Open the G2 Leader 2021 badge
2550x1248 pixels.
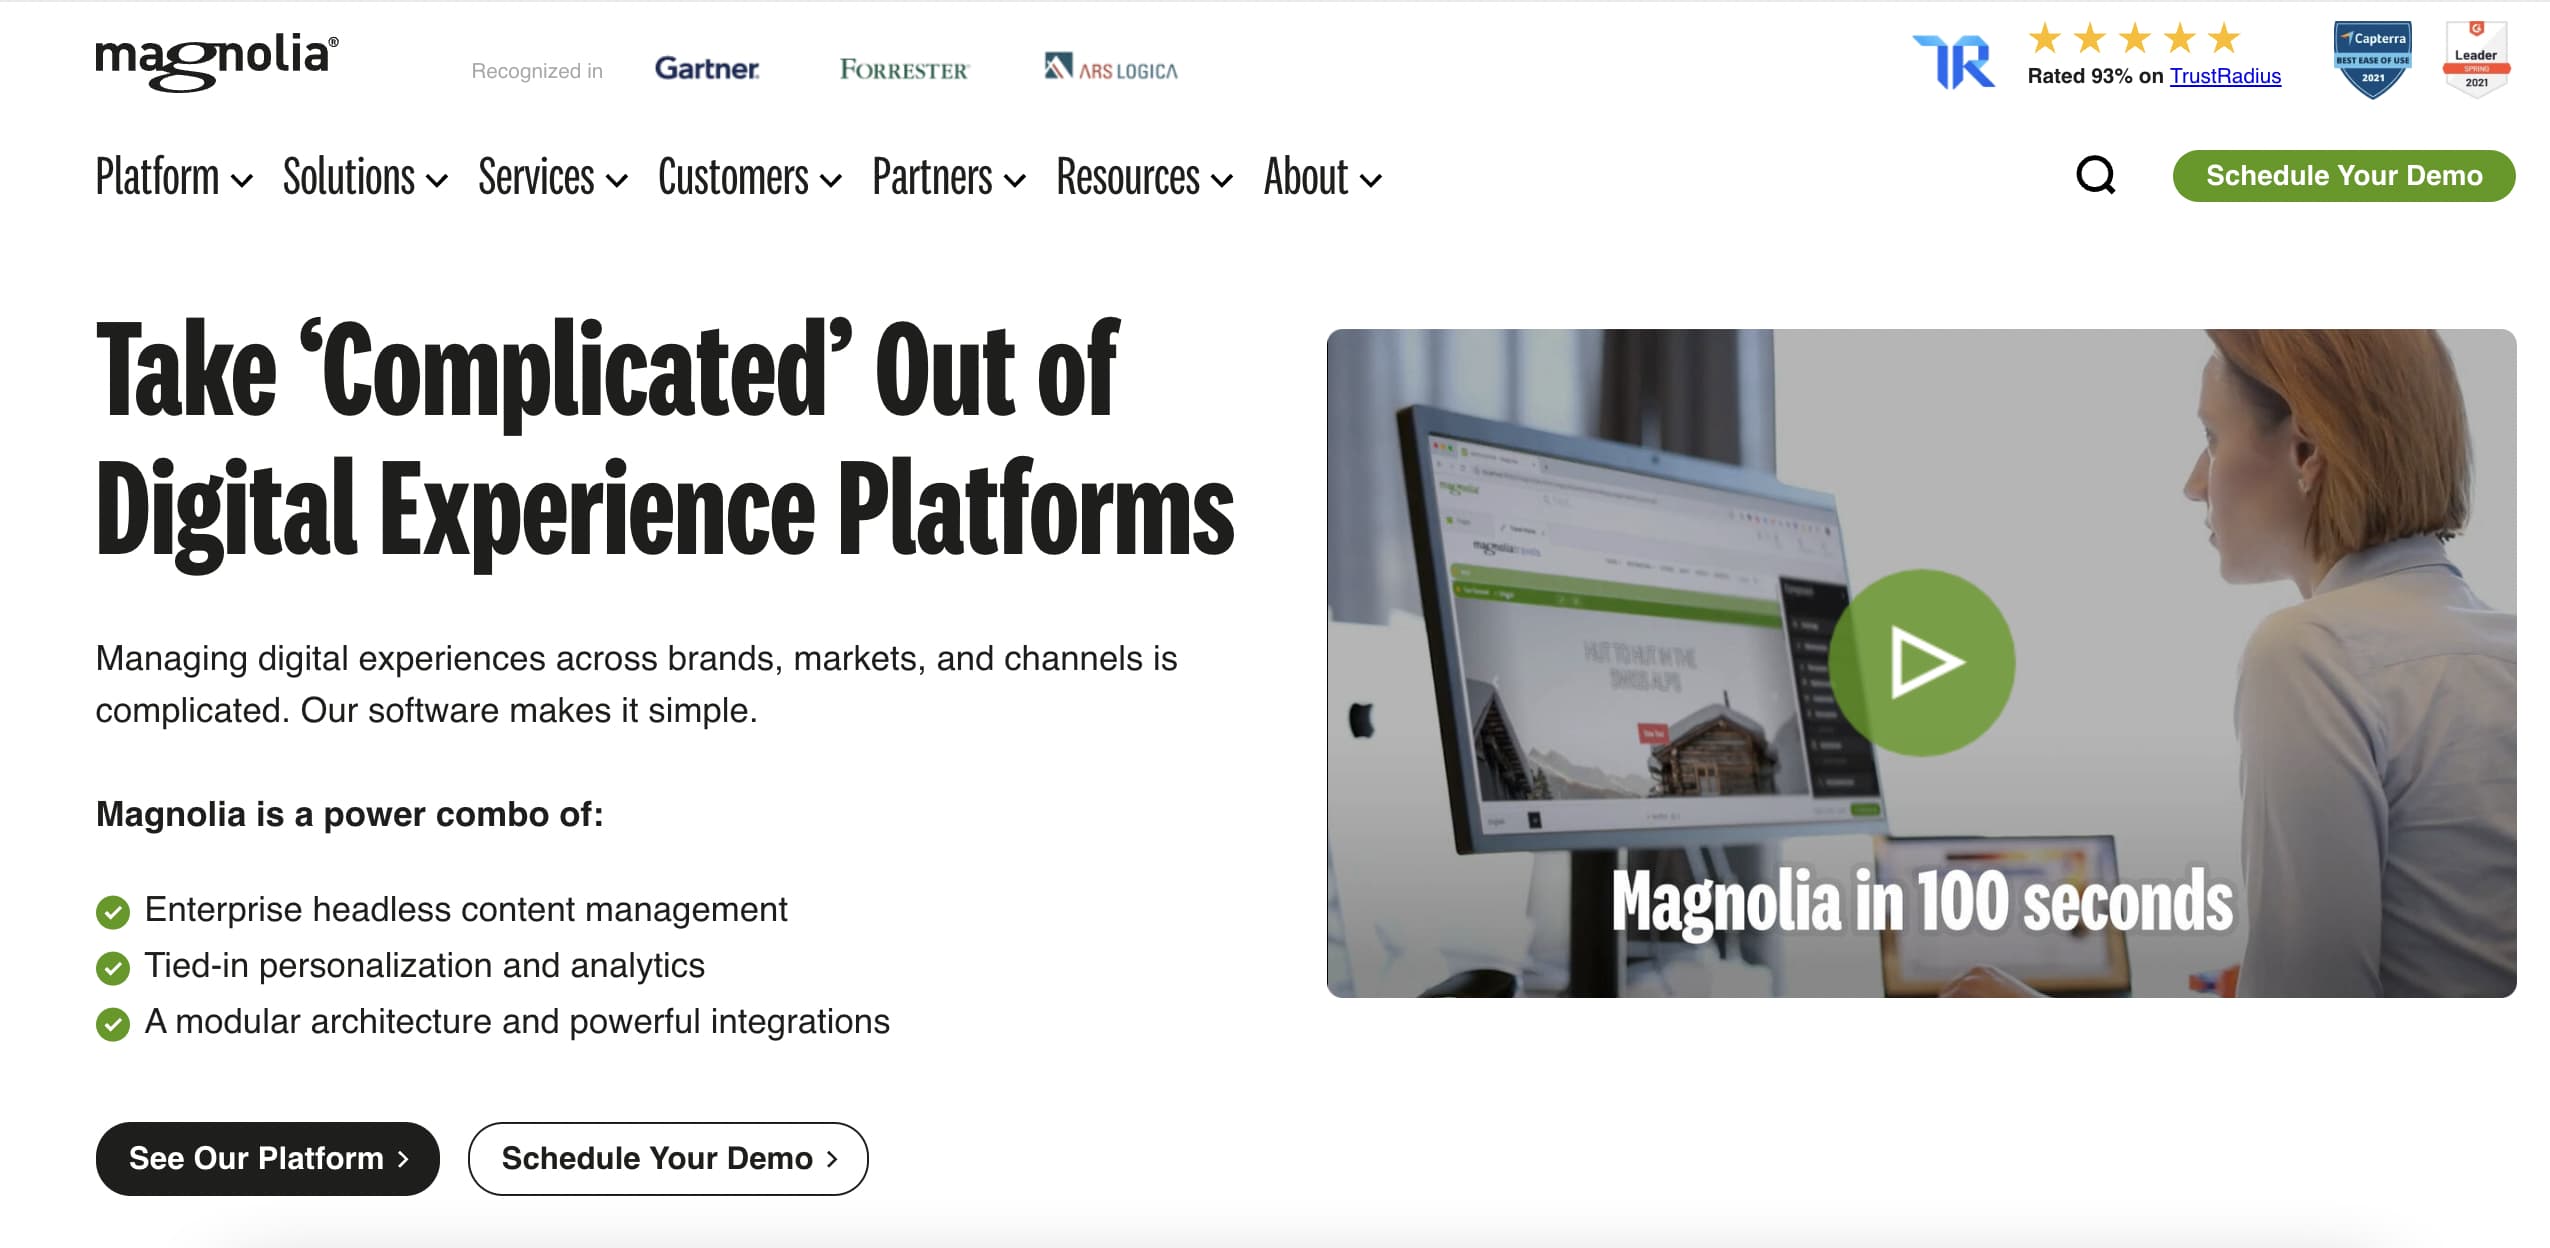[2476, 60]
